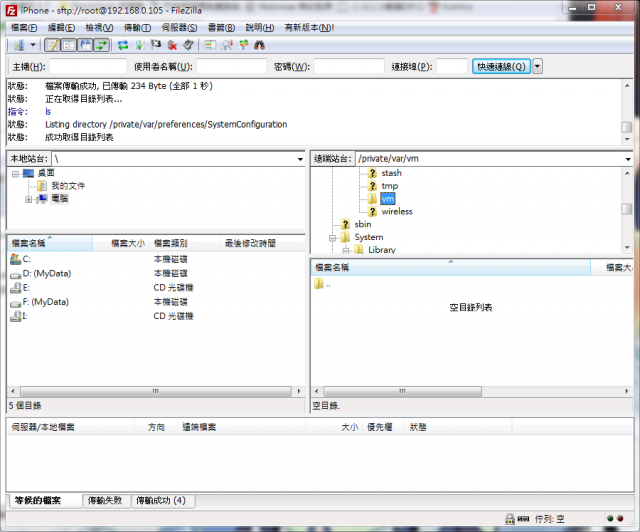Screen dimensions: 640x532
Task: Open the 伺服器(S) menu
Action: (x=179, y=28)
